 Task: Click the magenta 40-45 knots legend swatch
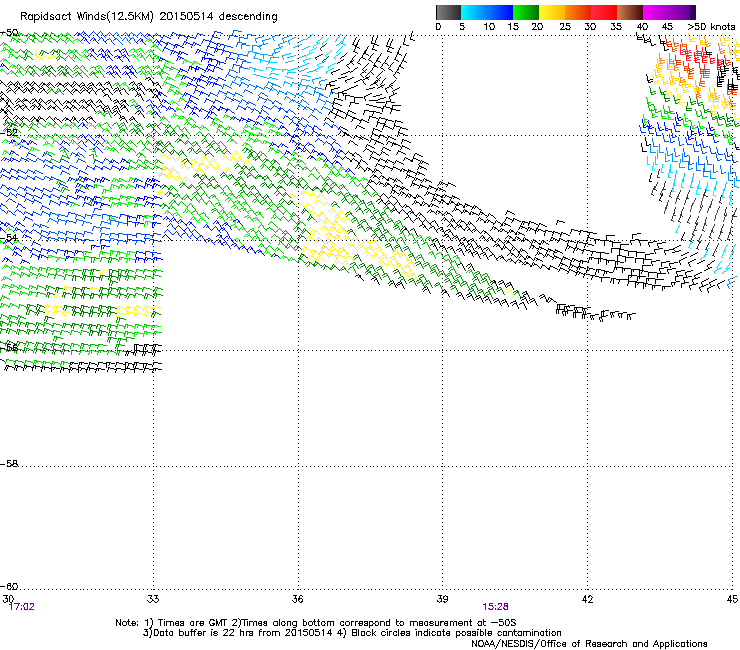(656, 12)
